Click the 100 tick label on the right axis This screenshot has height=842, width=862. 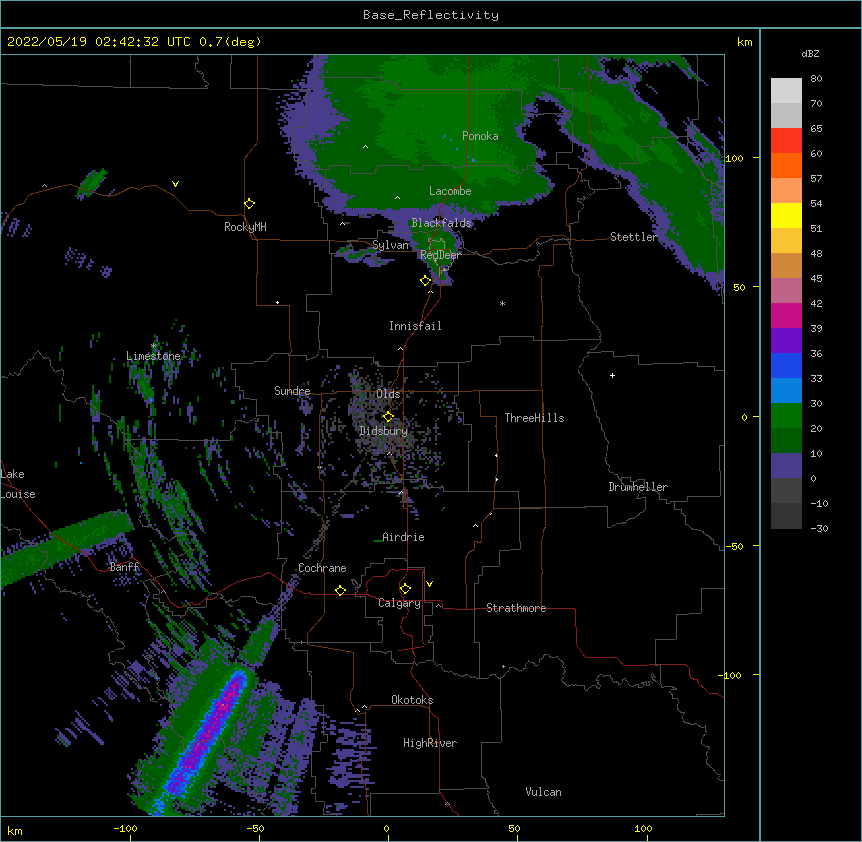pos(734,158)
